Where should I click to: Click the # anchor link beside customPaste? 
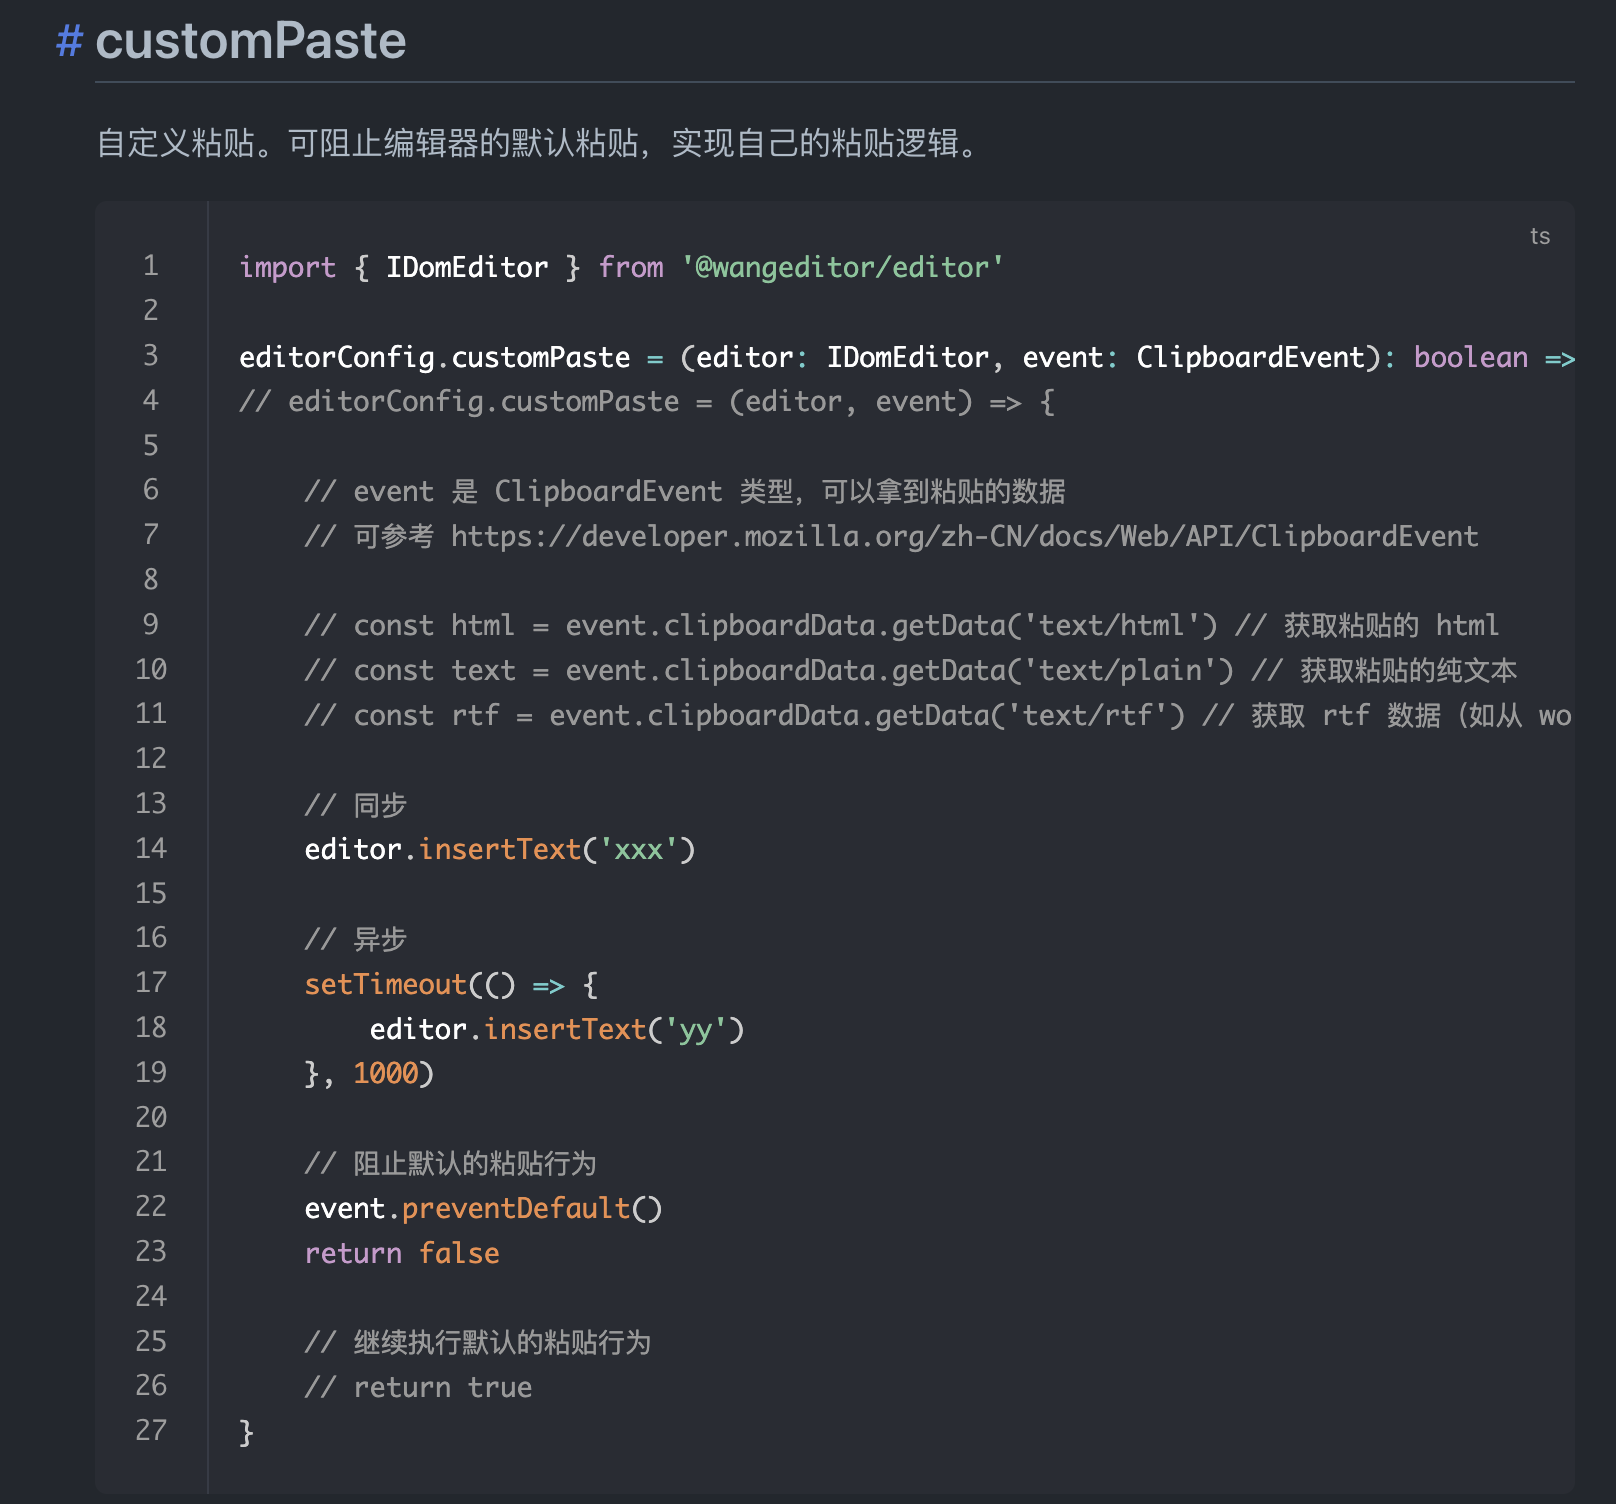pyautogui.click(x=69, y=41)
